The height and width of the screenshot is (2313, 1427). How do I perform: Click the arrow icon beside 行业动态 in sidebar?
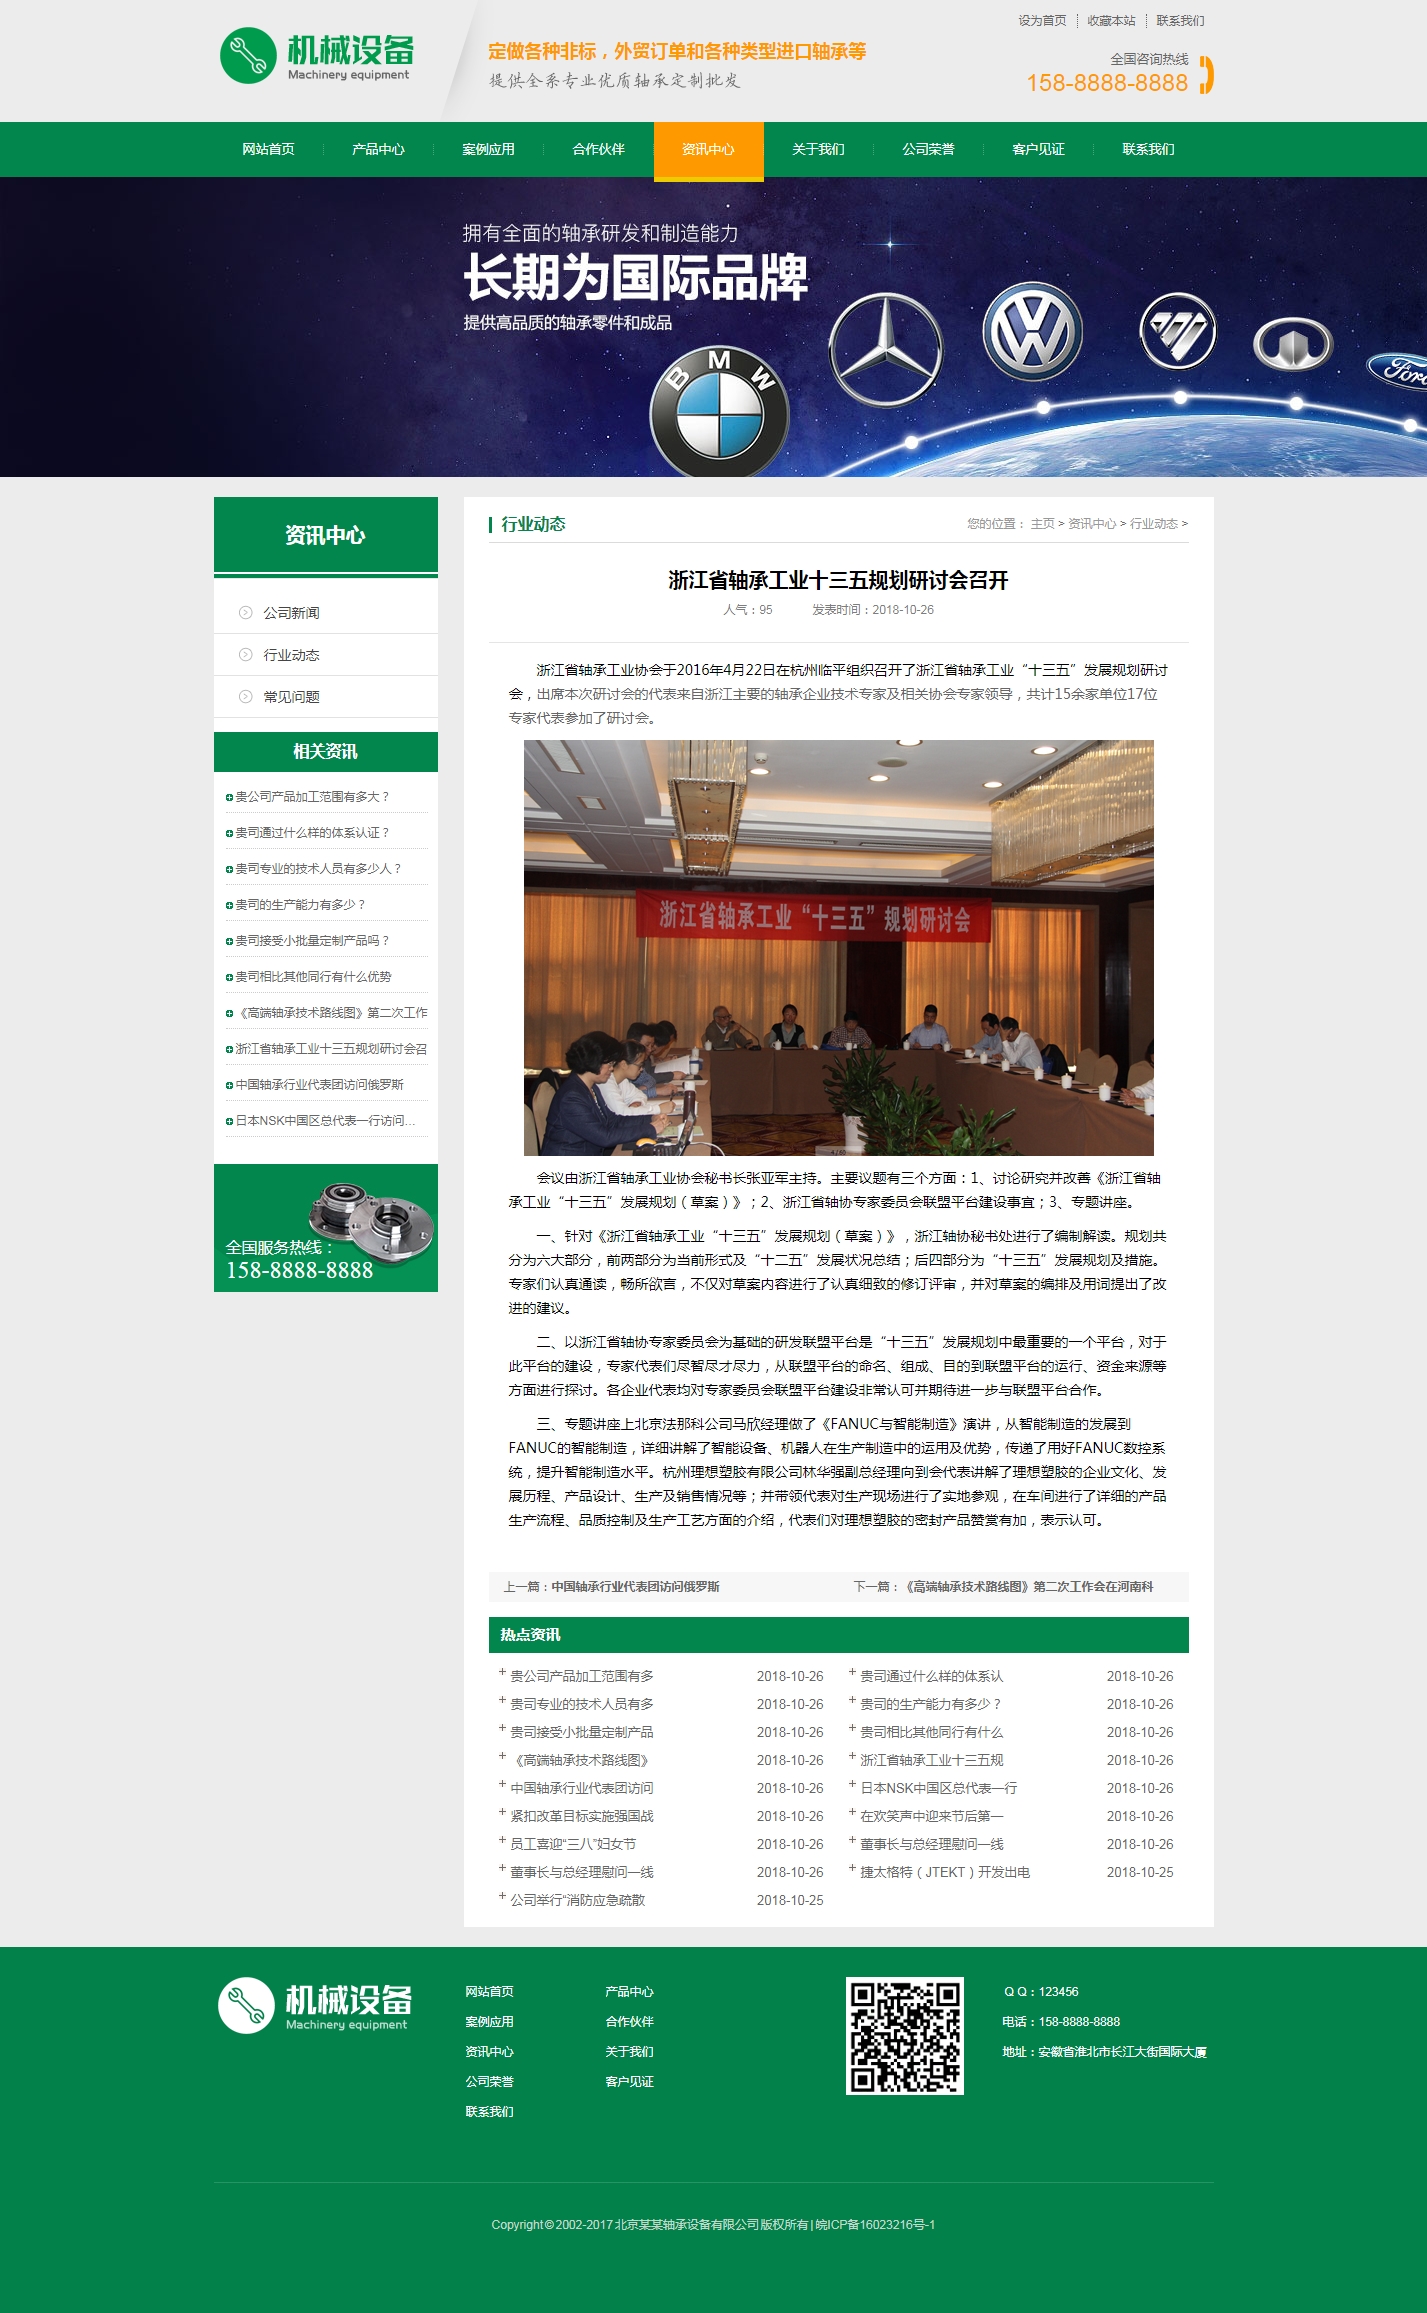tap(245, 655)
